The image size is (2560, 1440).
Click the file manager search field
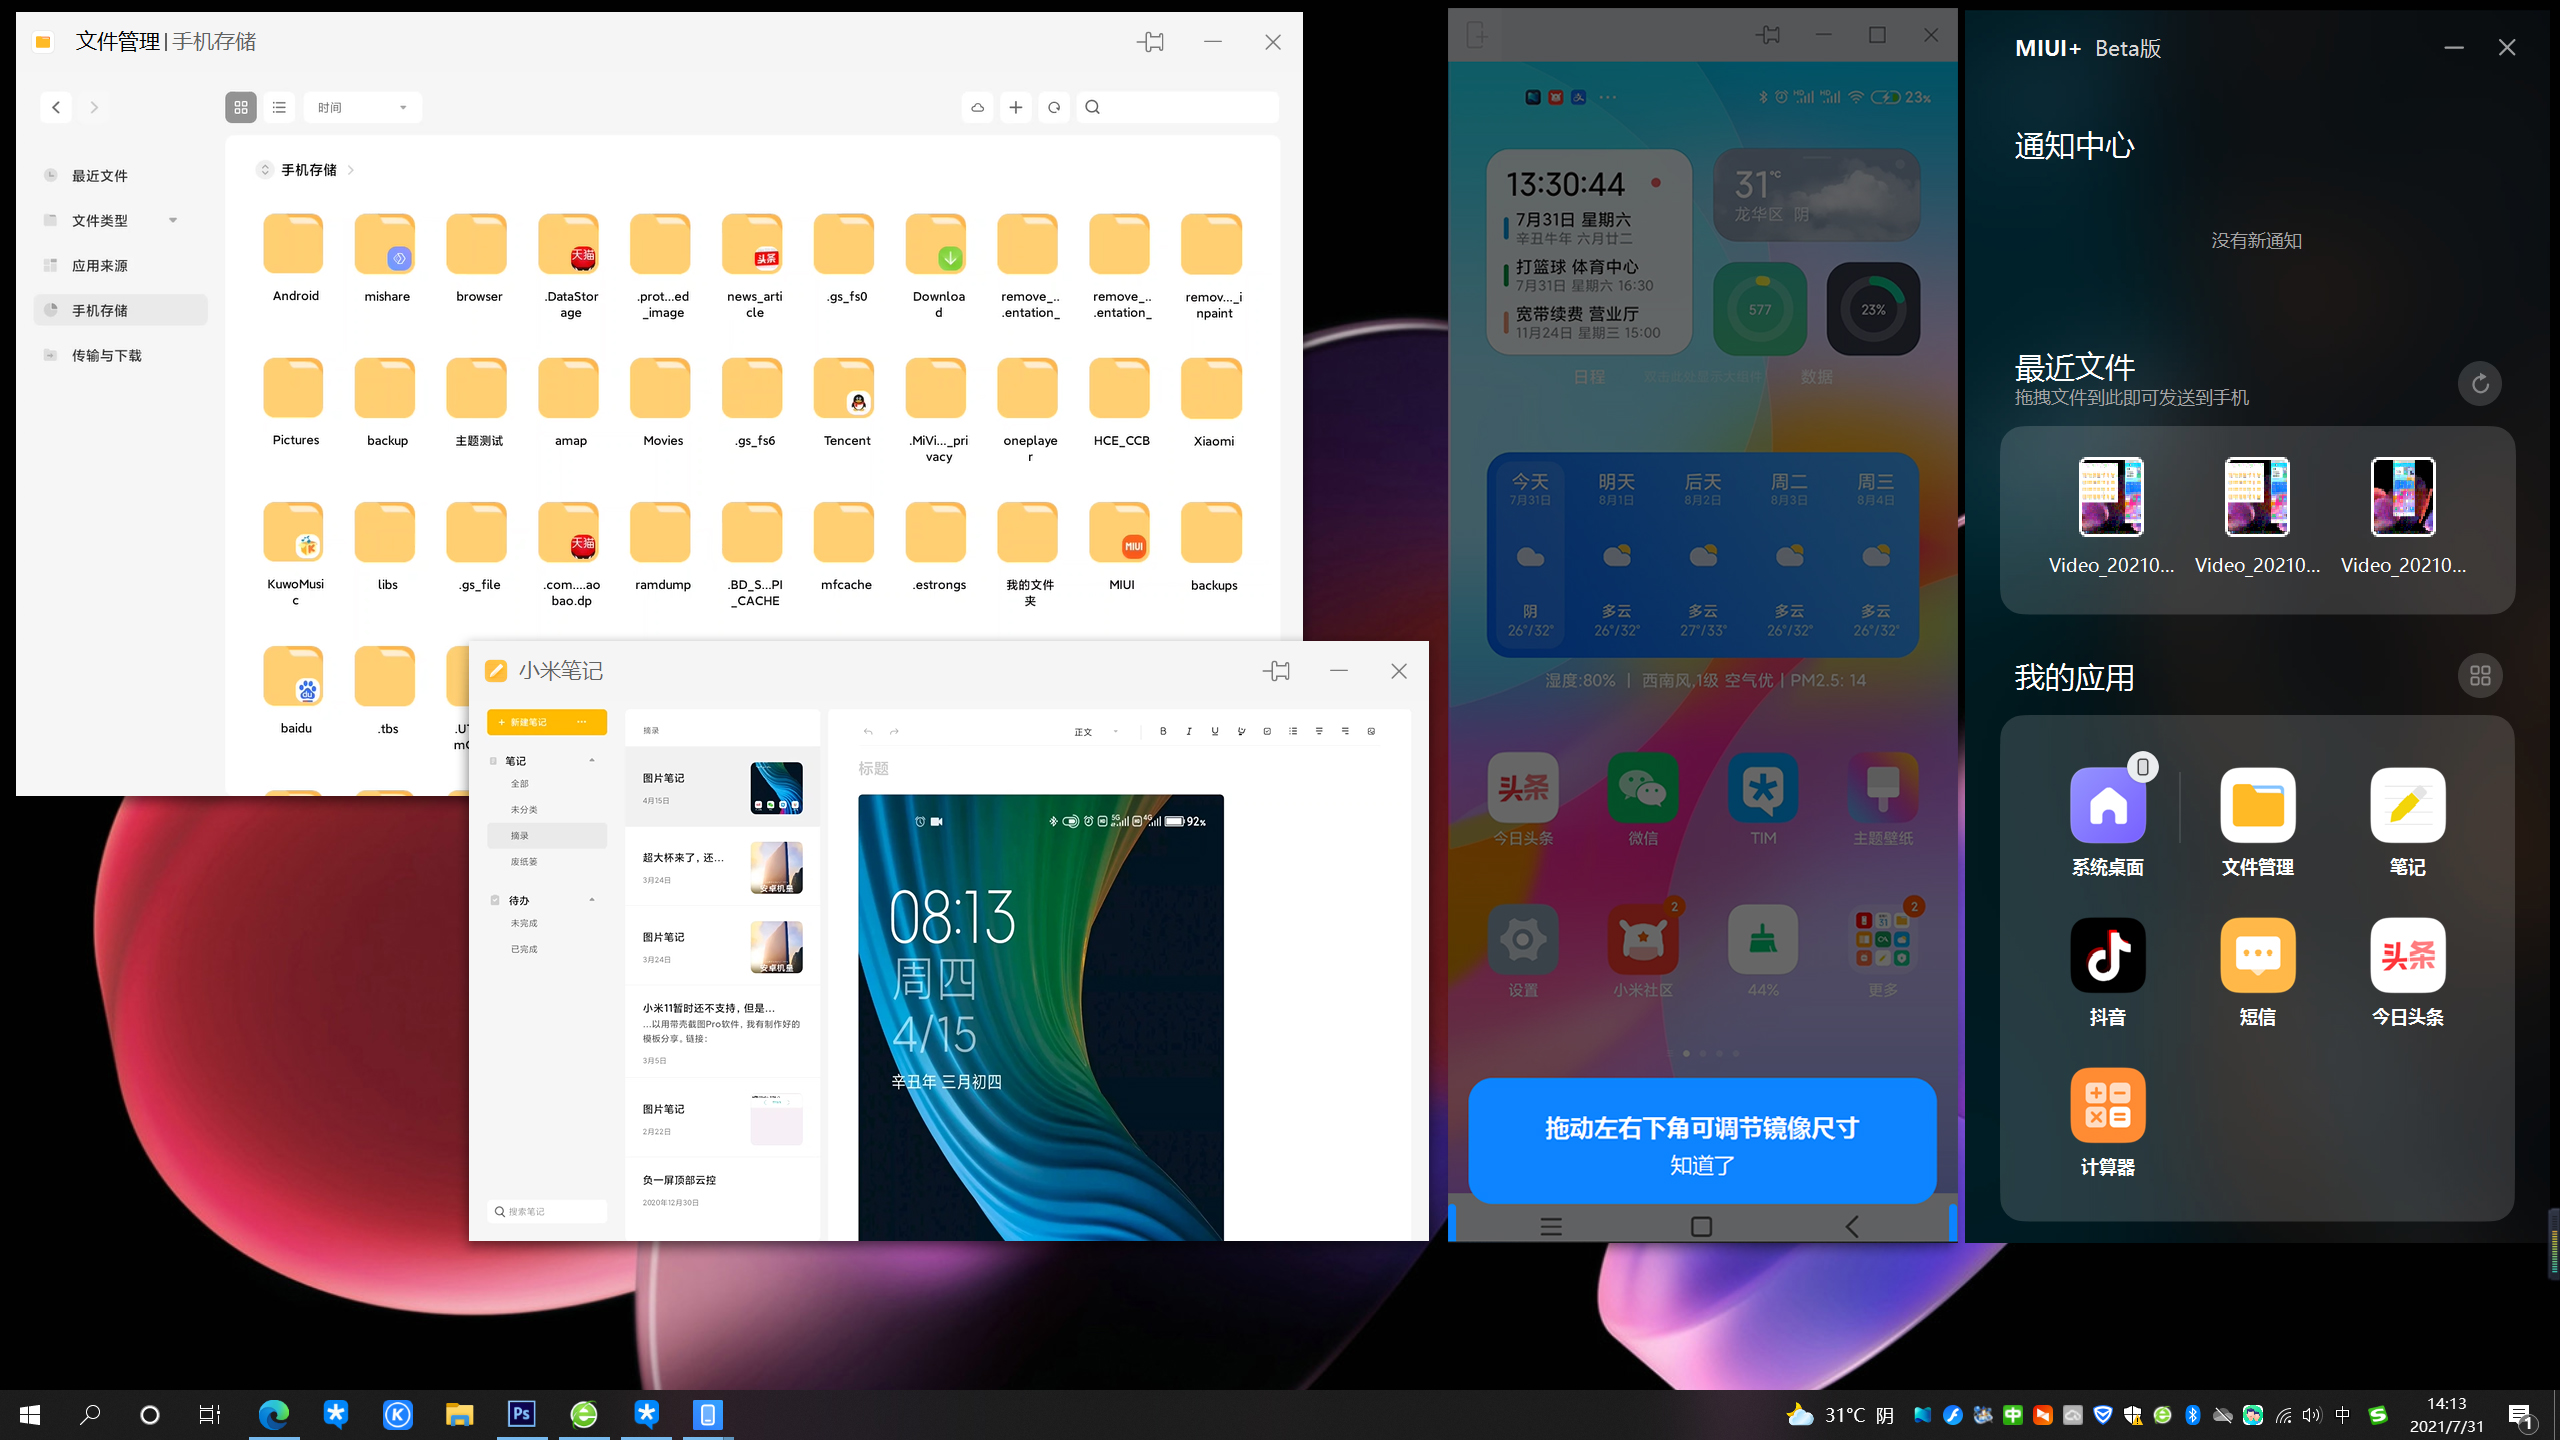pyautogui.click(x=1177, y=107)
